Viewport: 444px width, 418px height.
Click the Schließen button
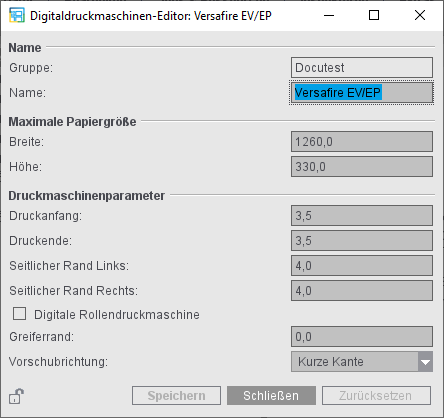(x=271, y=396)
